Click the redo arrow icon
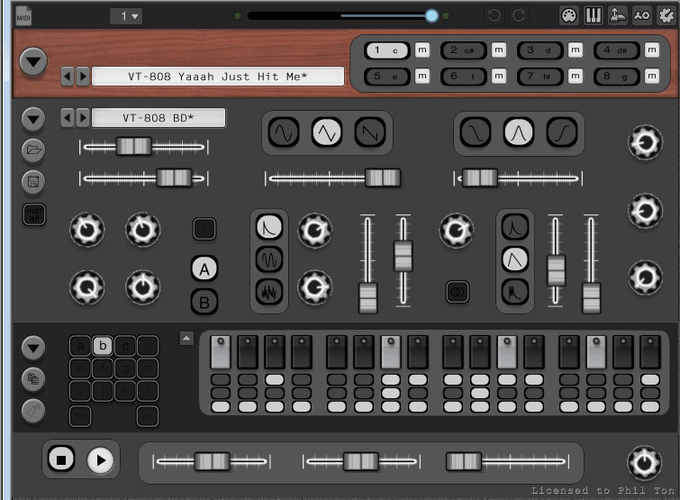This screenshot has height=500, width=680. 519,16
